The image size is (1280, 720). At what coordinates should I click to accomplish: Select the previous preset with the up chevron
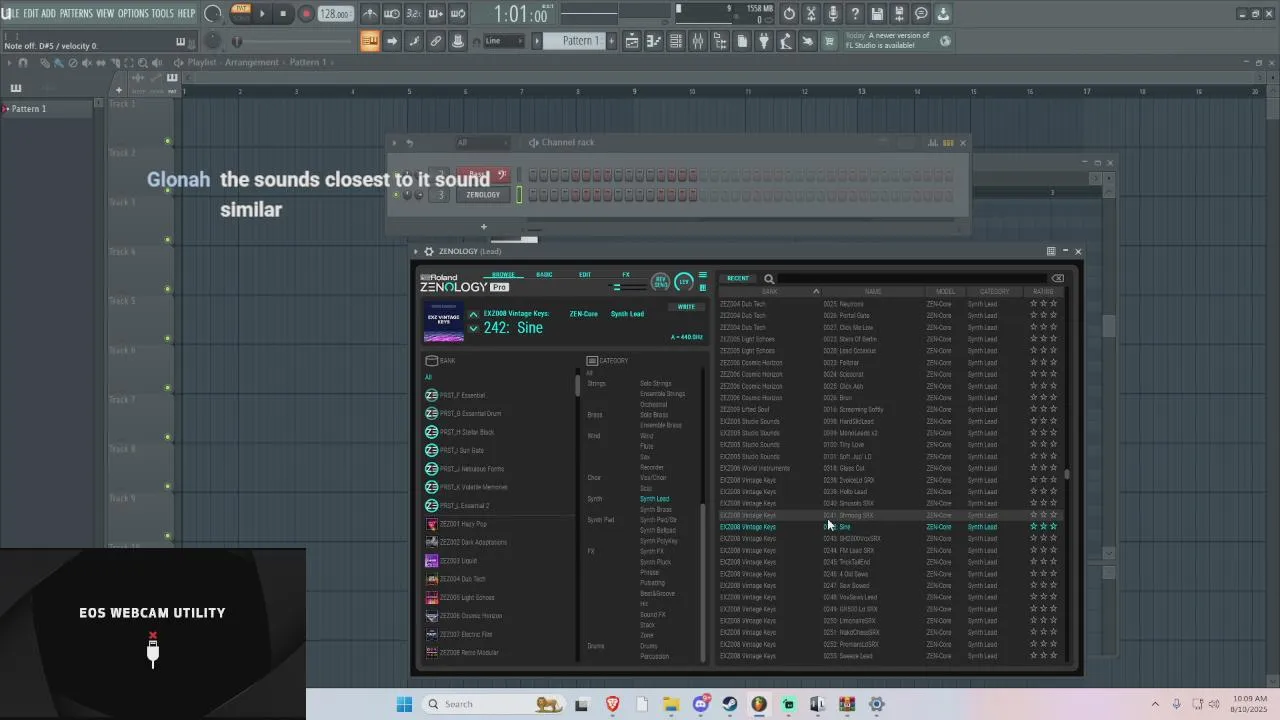(474, 315)
